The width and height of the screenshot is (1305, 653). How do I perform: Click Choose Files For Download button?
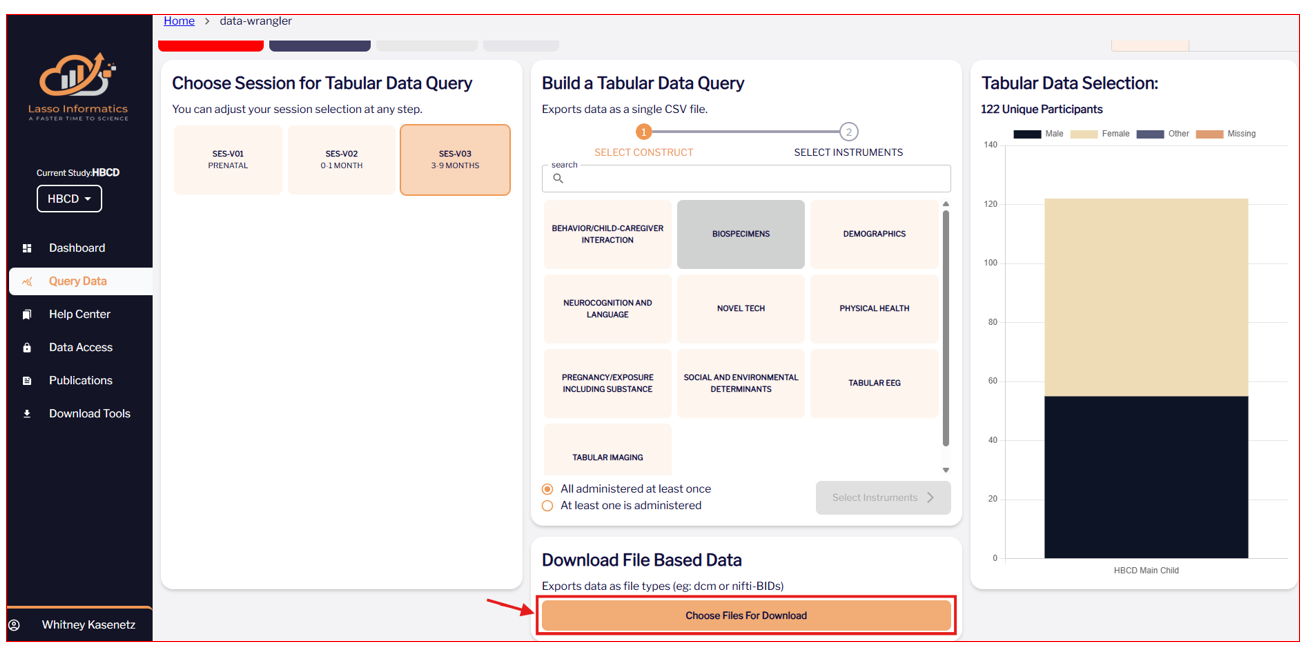(x=746, y=616)
